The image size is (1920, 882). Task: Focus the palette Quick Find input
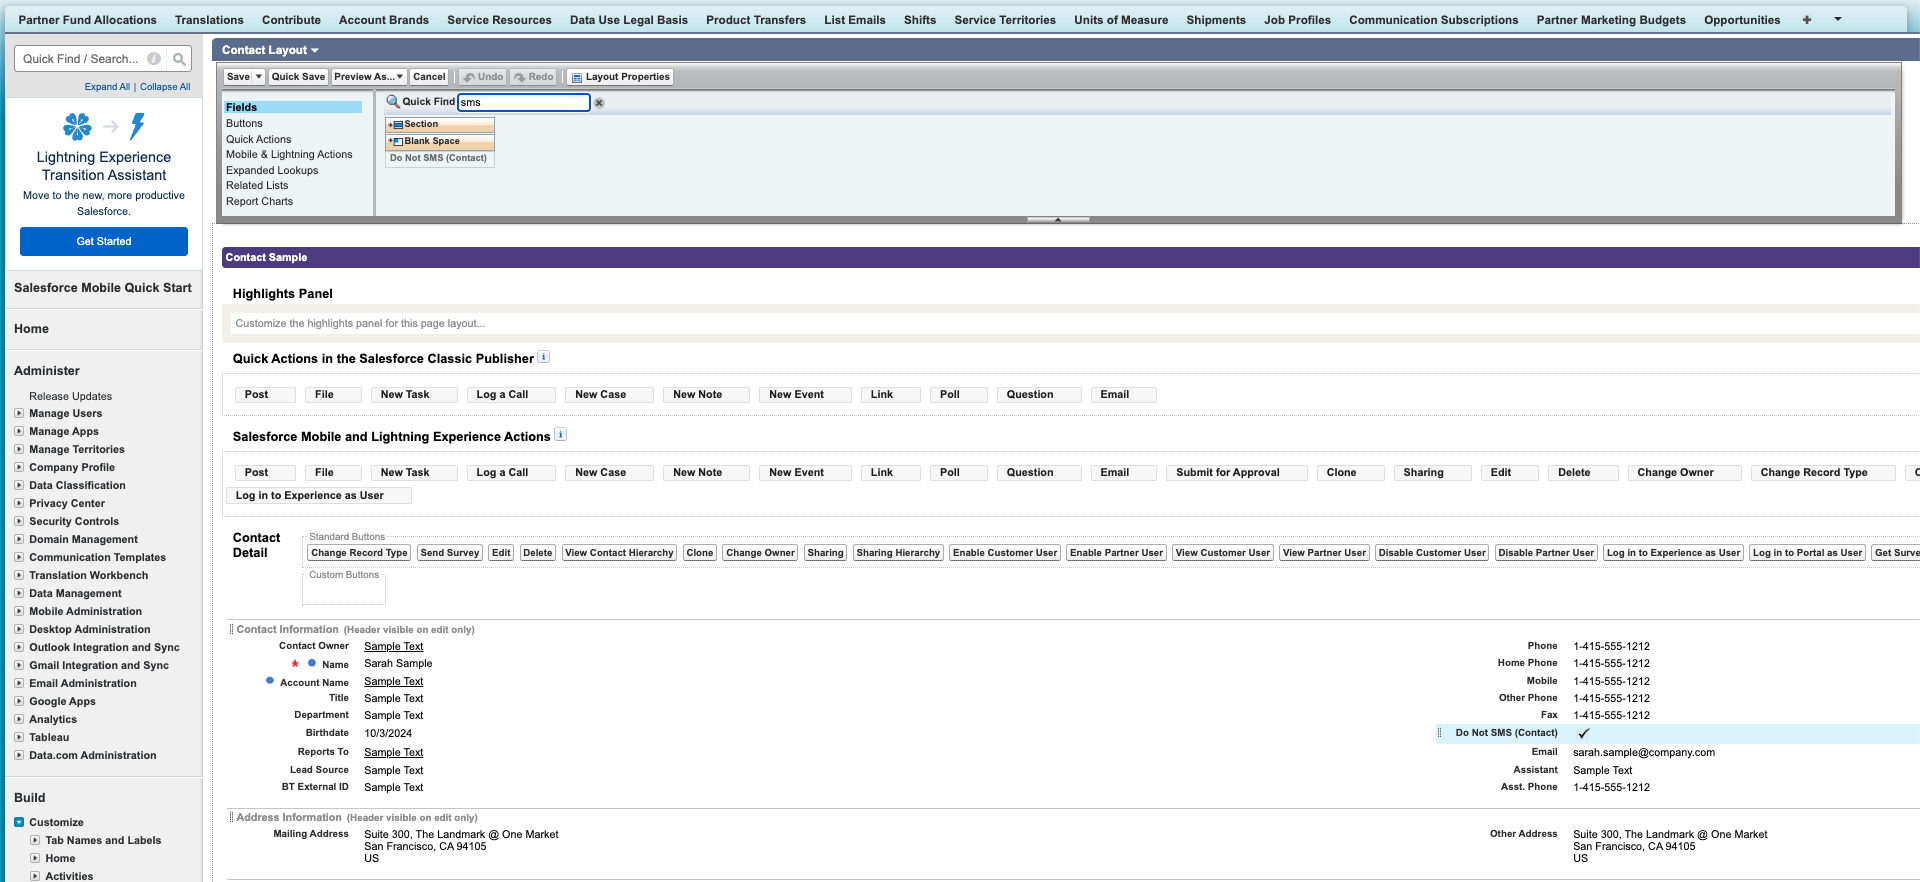pyautogui.click(x=523, y=102)
